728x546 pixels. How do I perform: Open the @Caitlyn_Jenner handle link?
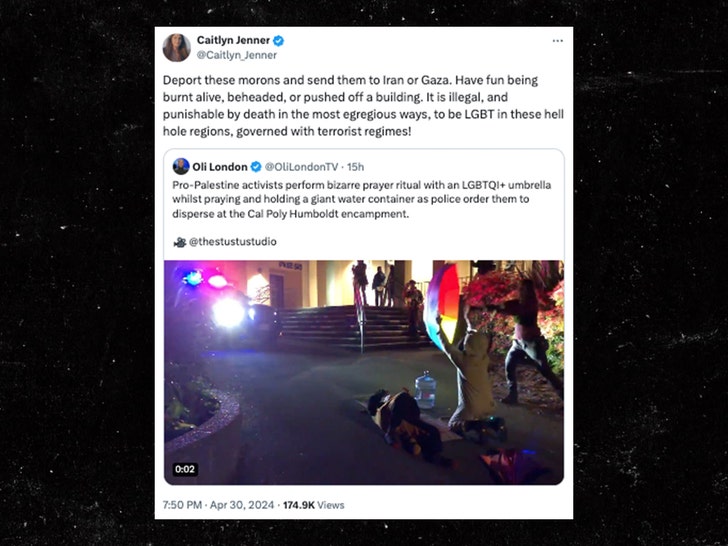[237, 55]
